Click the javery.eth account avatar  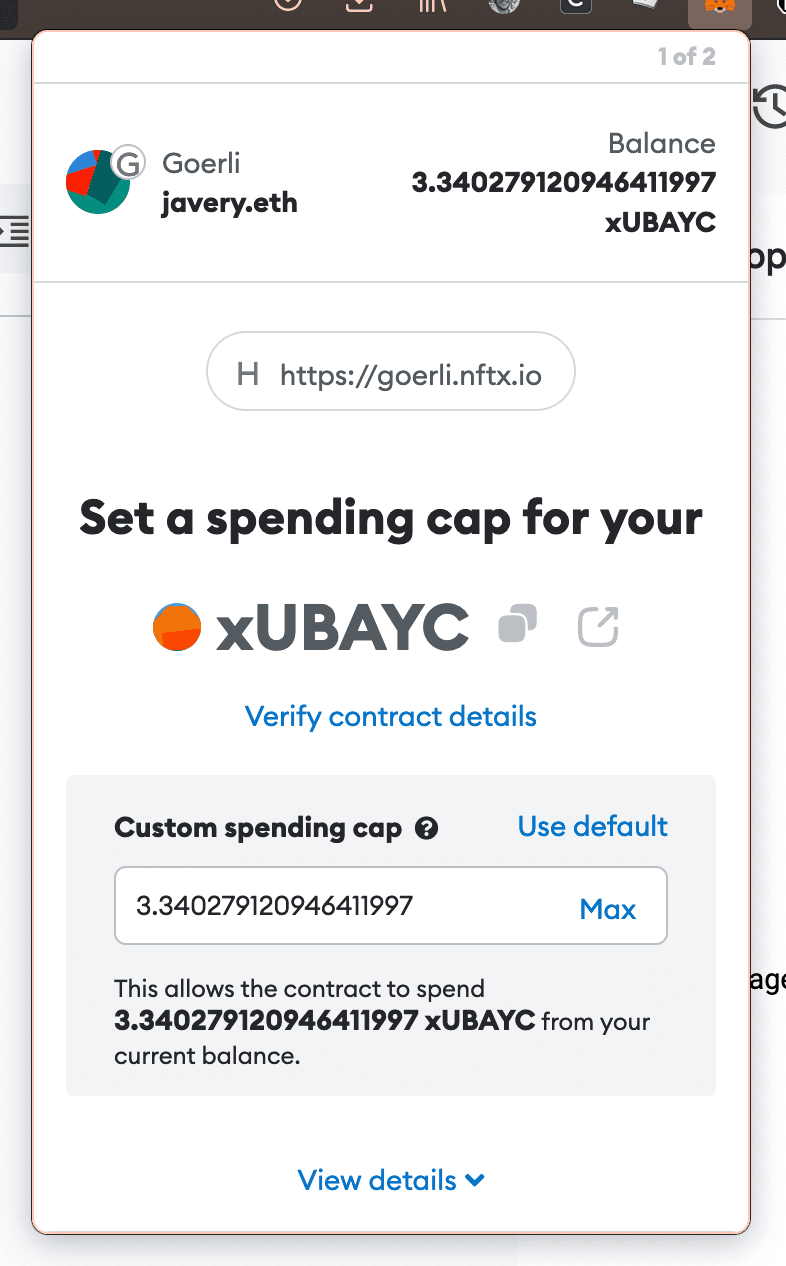[x=97, y=182]
